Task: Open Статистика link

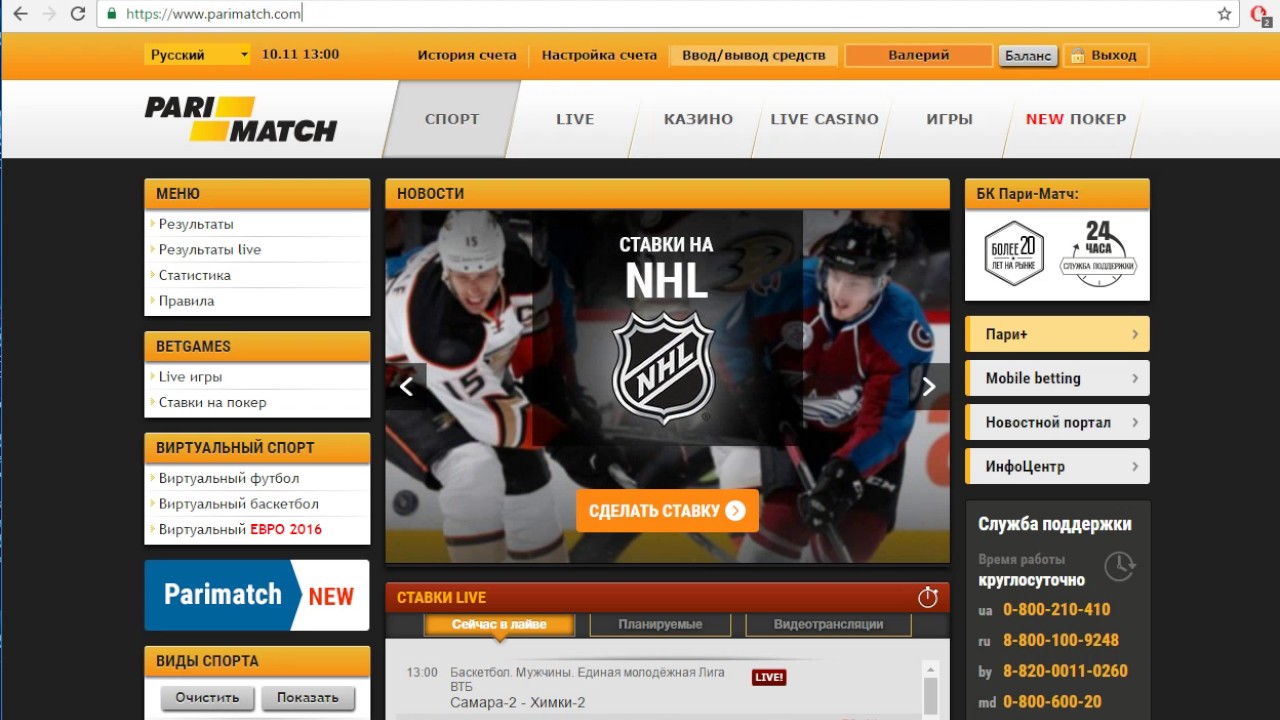Action: click(195, 275)
